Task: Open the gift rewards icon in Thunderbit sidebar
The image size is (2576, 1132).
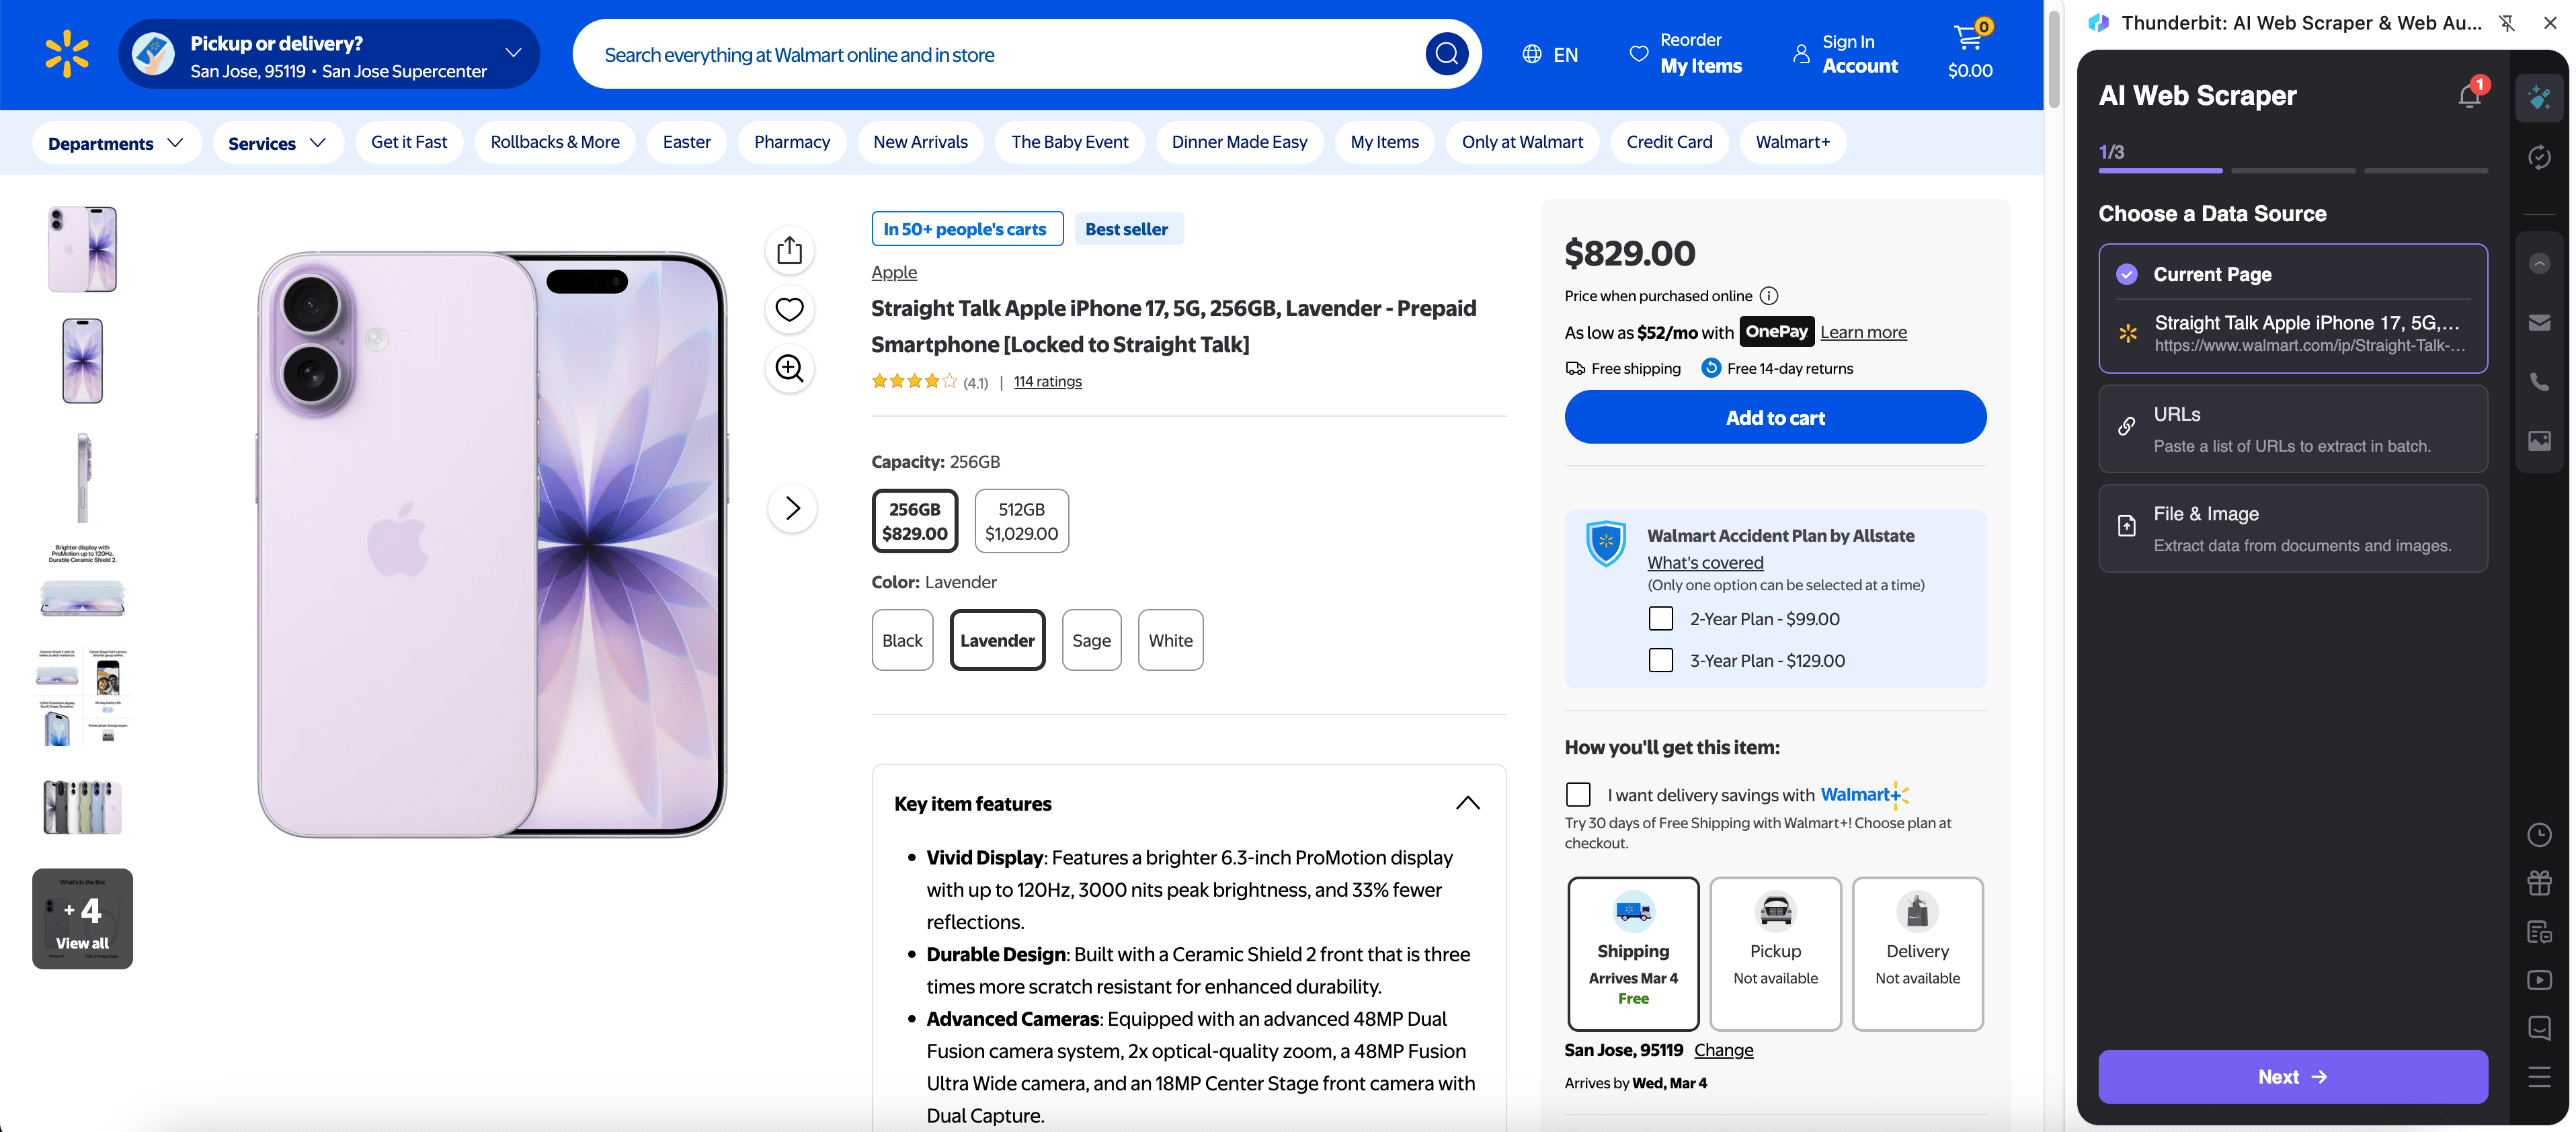Action: 2540,882
